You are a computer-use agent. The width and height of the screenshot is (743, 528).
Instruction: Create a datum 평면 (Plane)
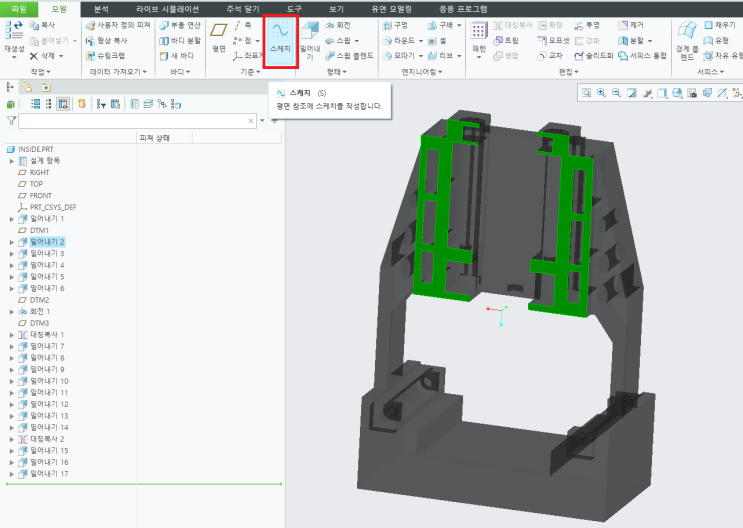coord(218,37)
